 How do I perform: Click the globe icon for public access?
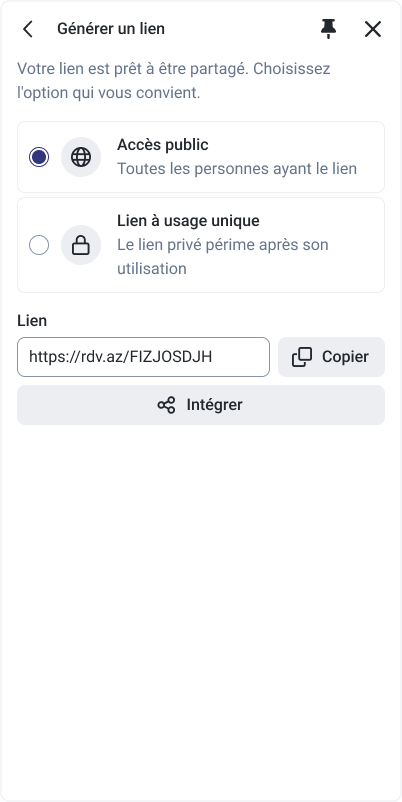point(81,157)
